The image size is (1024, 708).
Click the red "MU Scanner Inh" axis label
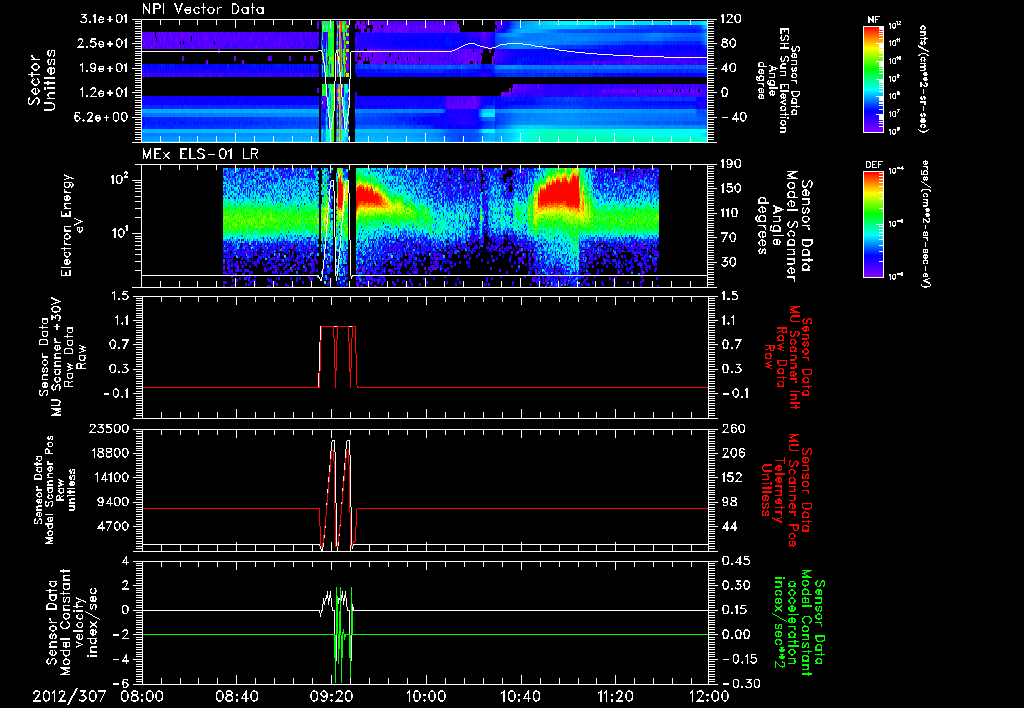click(788, 357)
